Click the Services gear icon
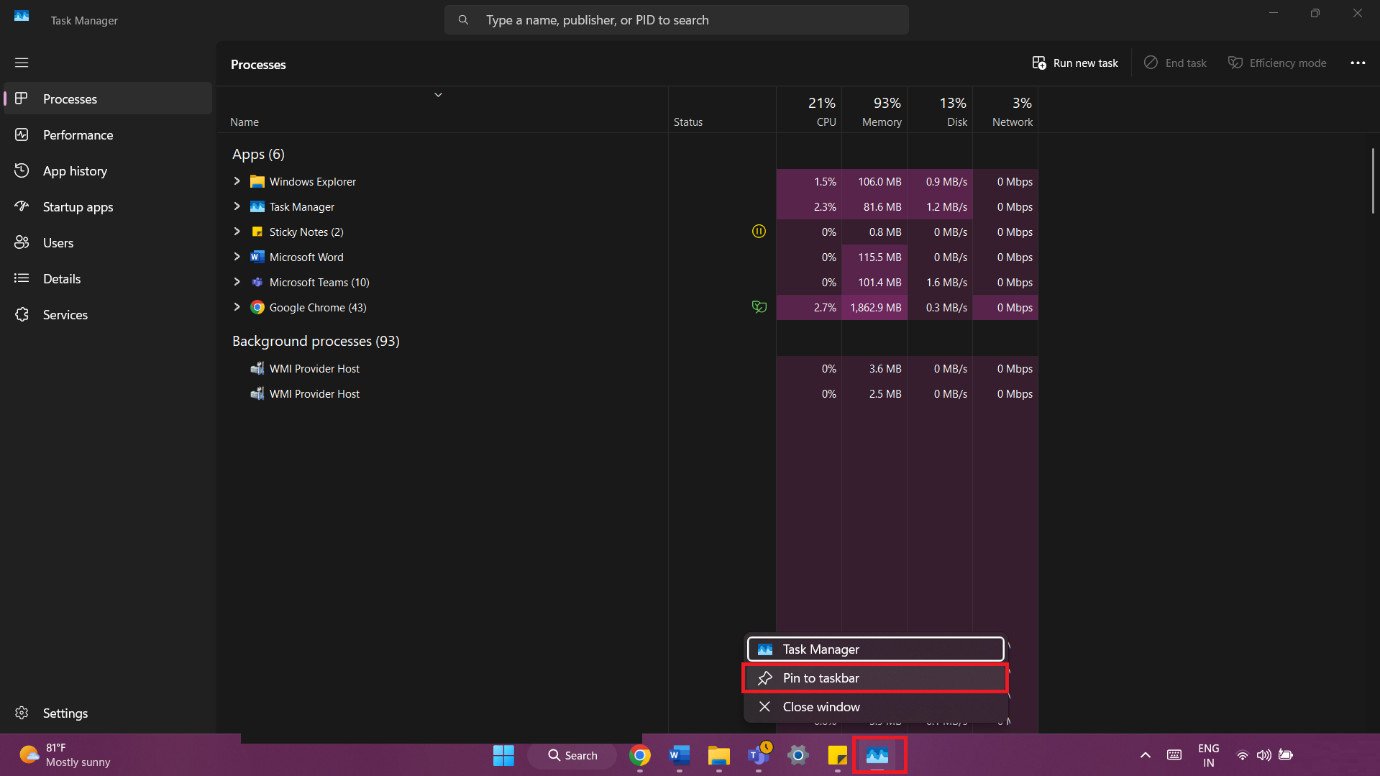This screenshot has width=1380, height=776. 21,315
